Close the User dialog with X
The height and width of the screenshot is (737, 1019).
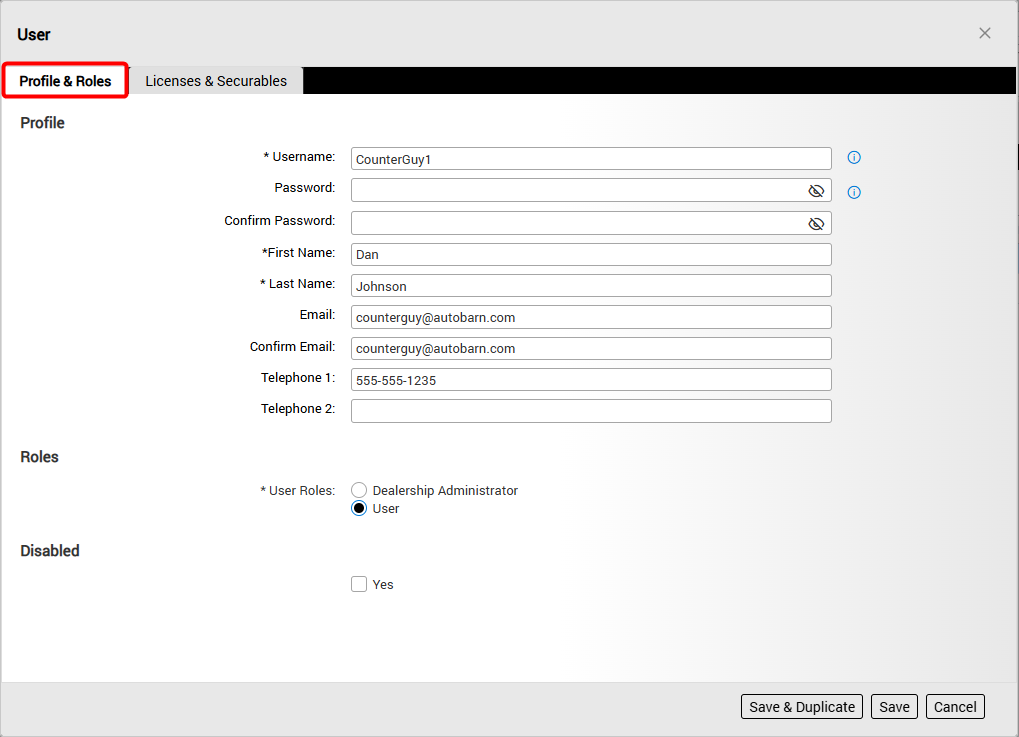pyautogui.click(x=985, y=34)
